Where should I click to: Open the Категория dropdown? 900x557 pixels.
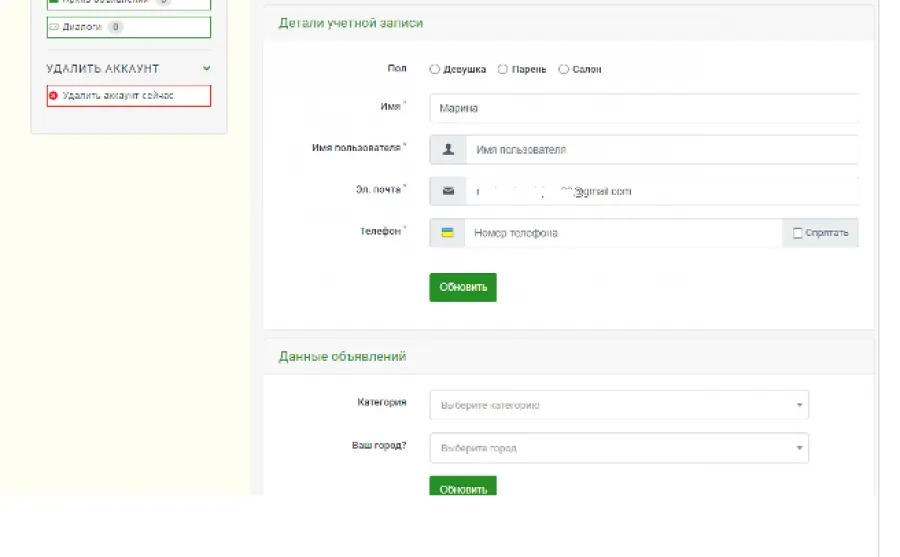619,405
